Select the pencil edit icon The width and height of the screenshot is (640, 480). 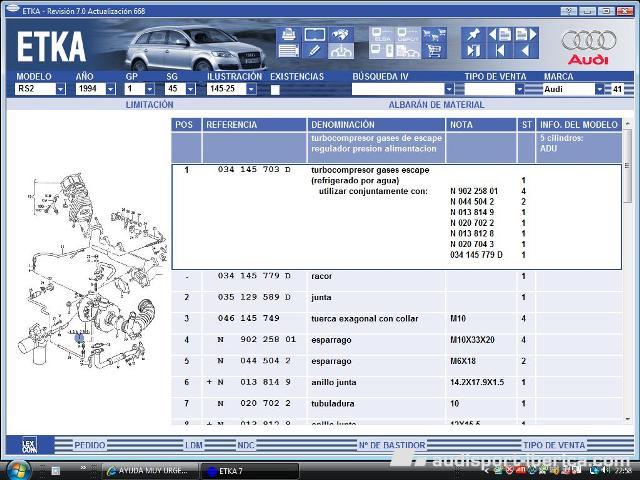click(x=315, y=51)
